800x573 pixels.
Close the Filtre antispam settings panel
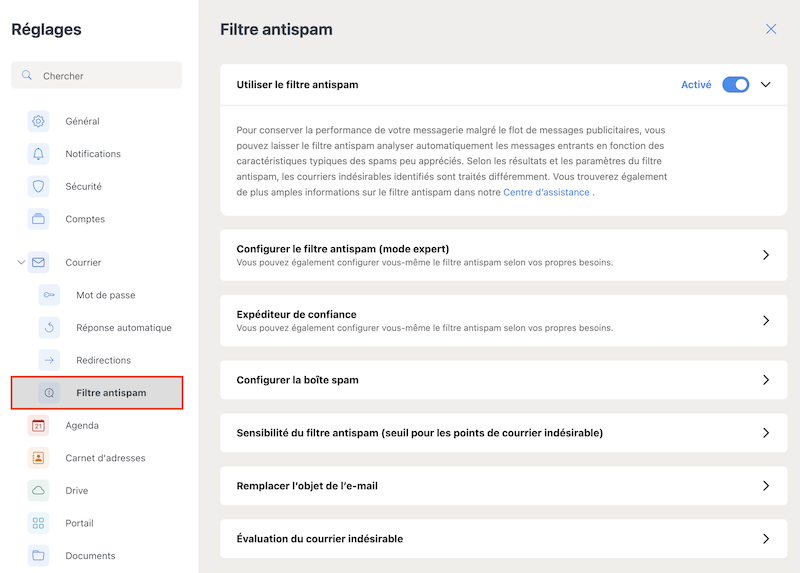coord(770,29)
